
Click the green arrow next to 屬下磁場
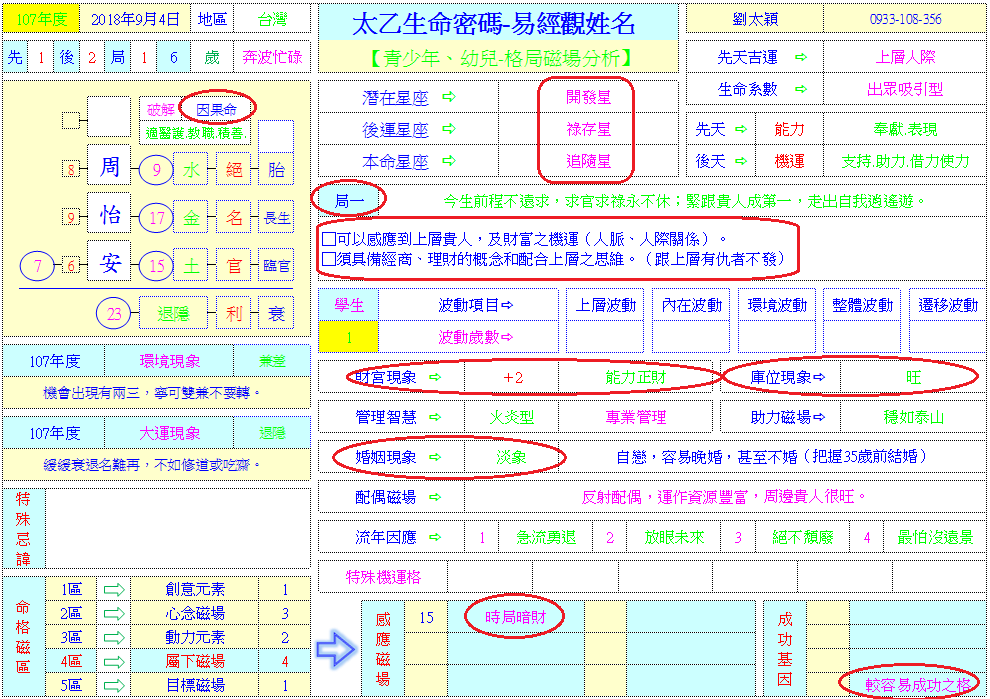click(116, 661)
